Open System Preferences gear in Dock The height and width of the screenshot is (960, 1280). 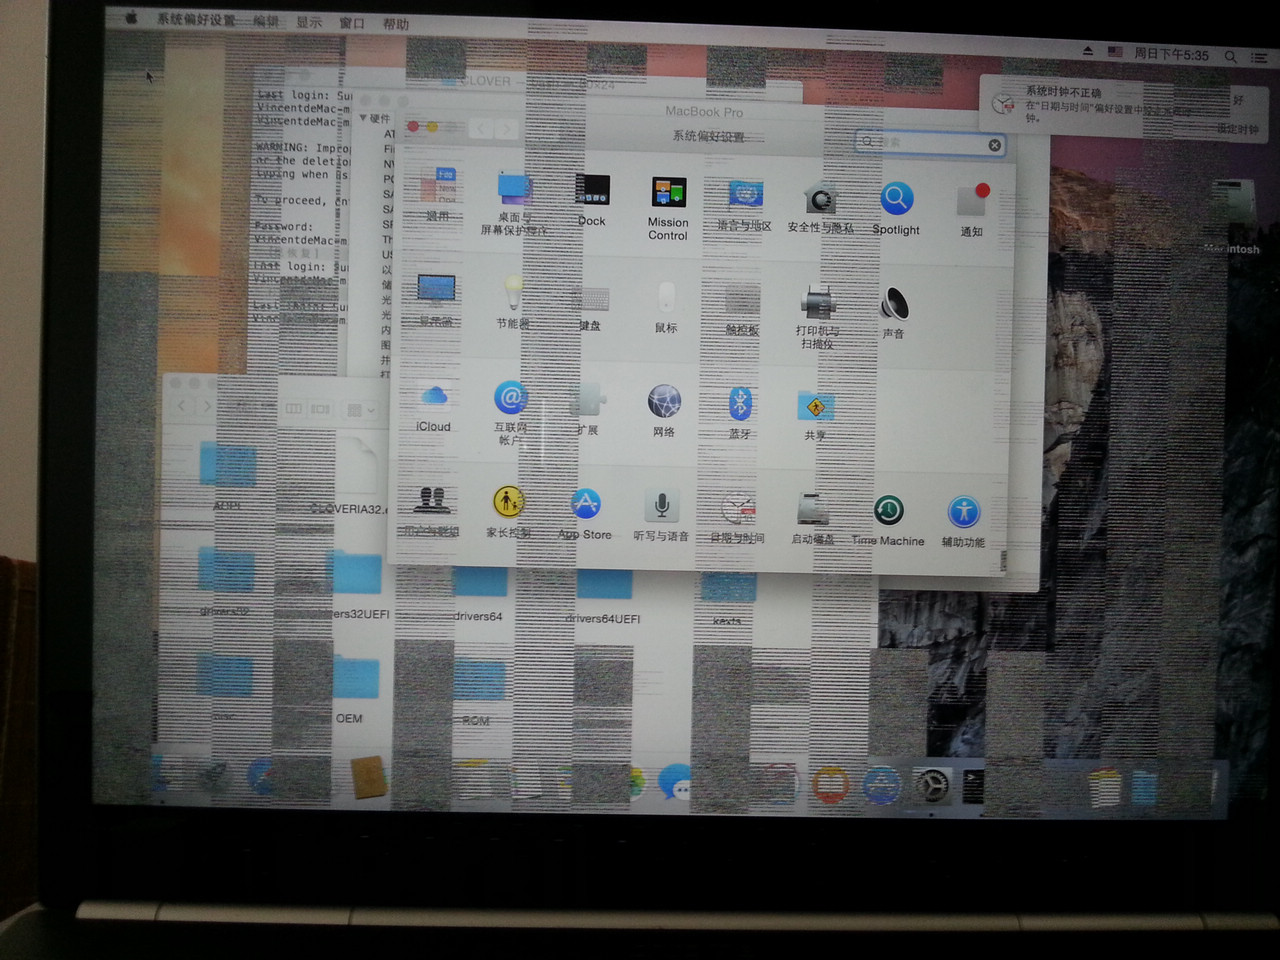(933, 786)
